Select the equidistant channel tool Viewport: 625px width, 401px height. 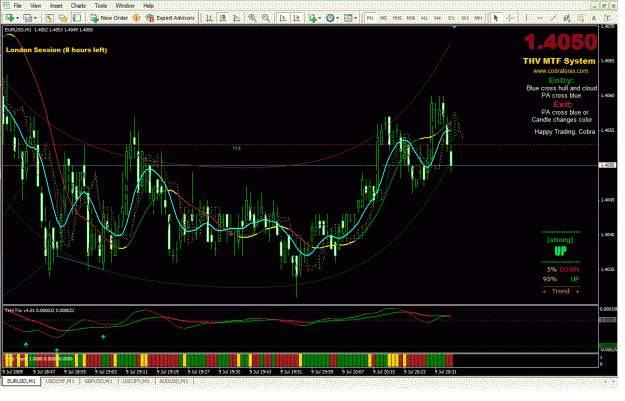coord(566,18)
